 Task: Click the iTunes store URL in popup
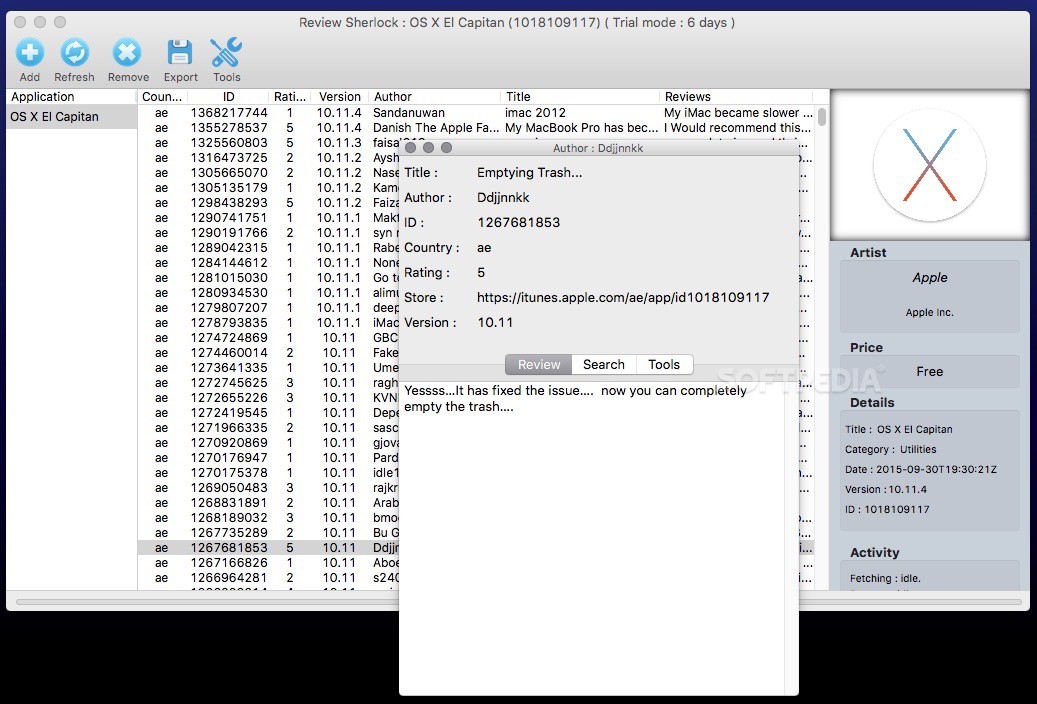click(x=623, y=298)
